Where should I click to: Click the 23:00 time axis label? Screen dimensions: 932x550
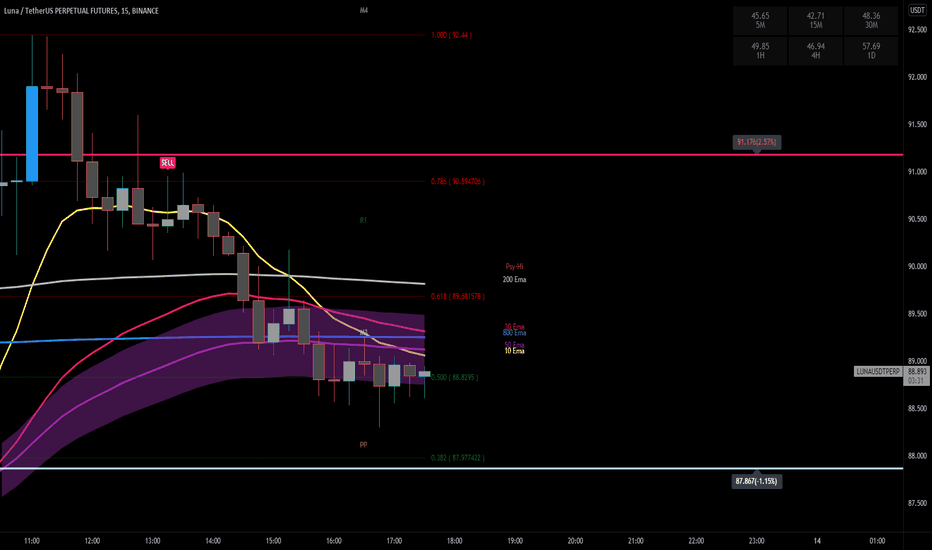(x=757, y=540)
